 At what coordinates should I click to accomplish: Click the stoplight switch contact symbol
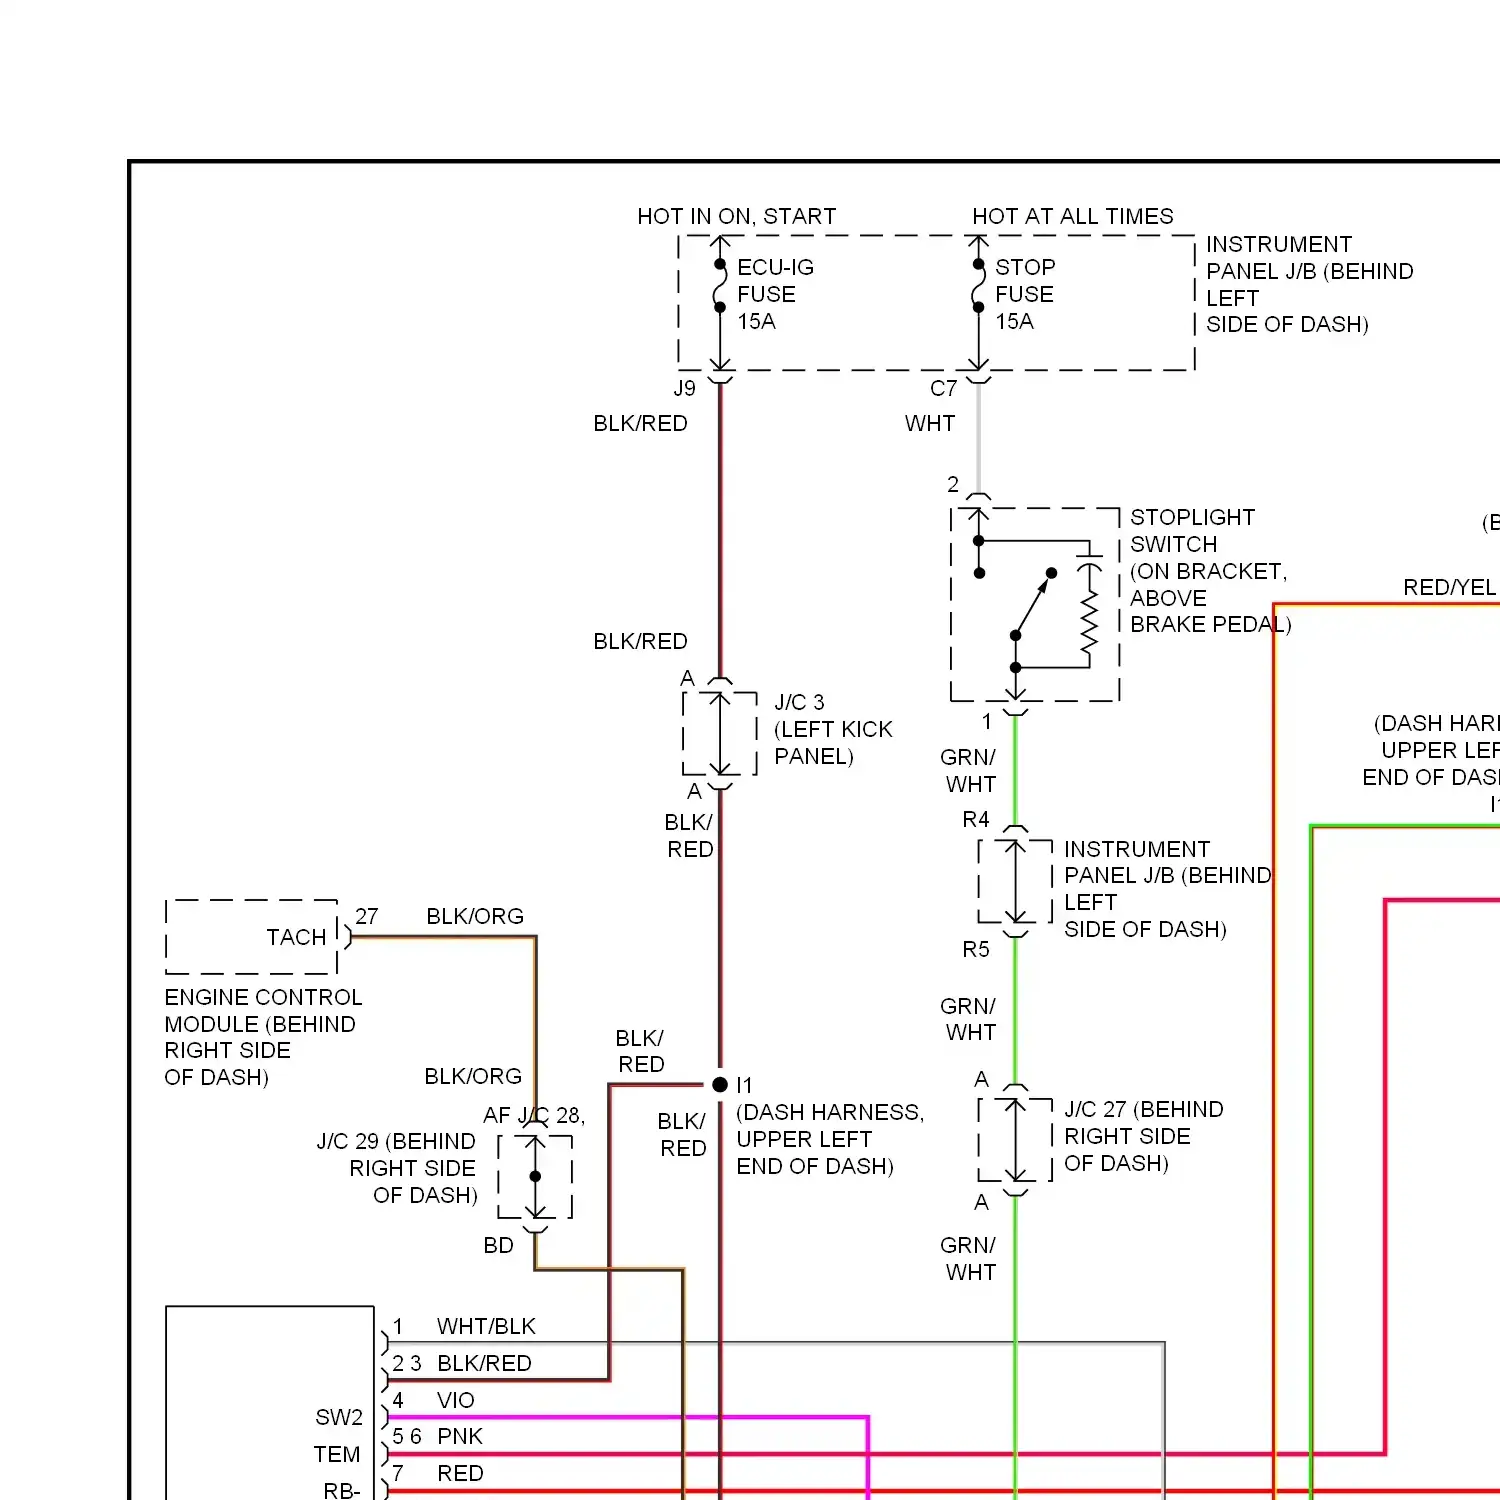coord(1033,604)
